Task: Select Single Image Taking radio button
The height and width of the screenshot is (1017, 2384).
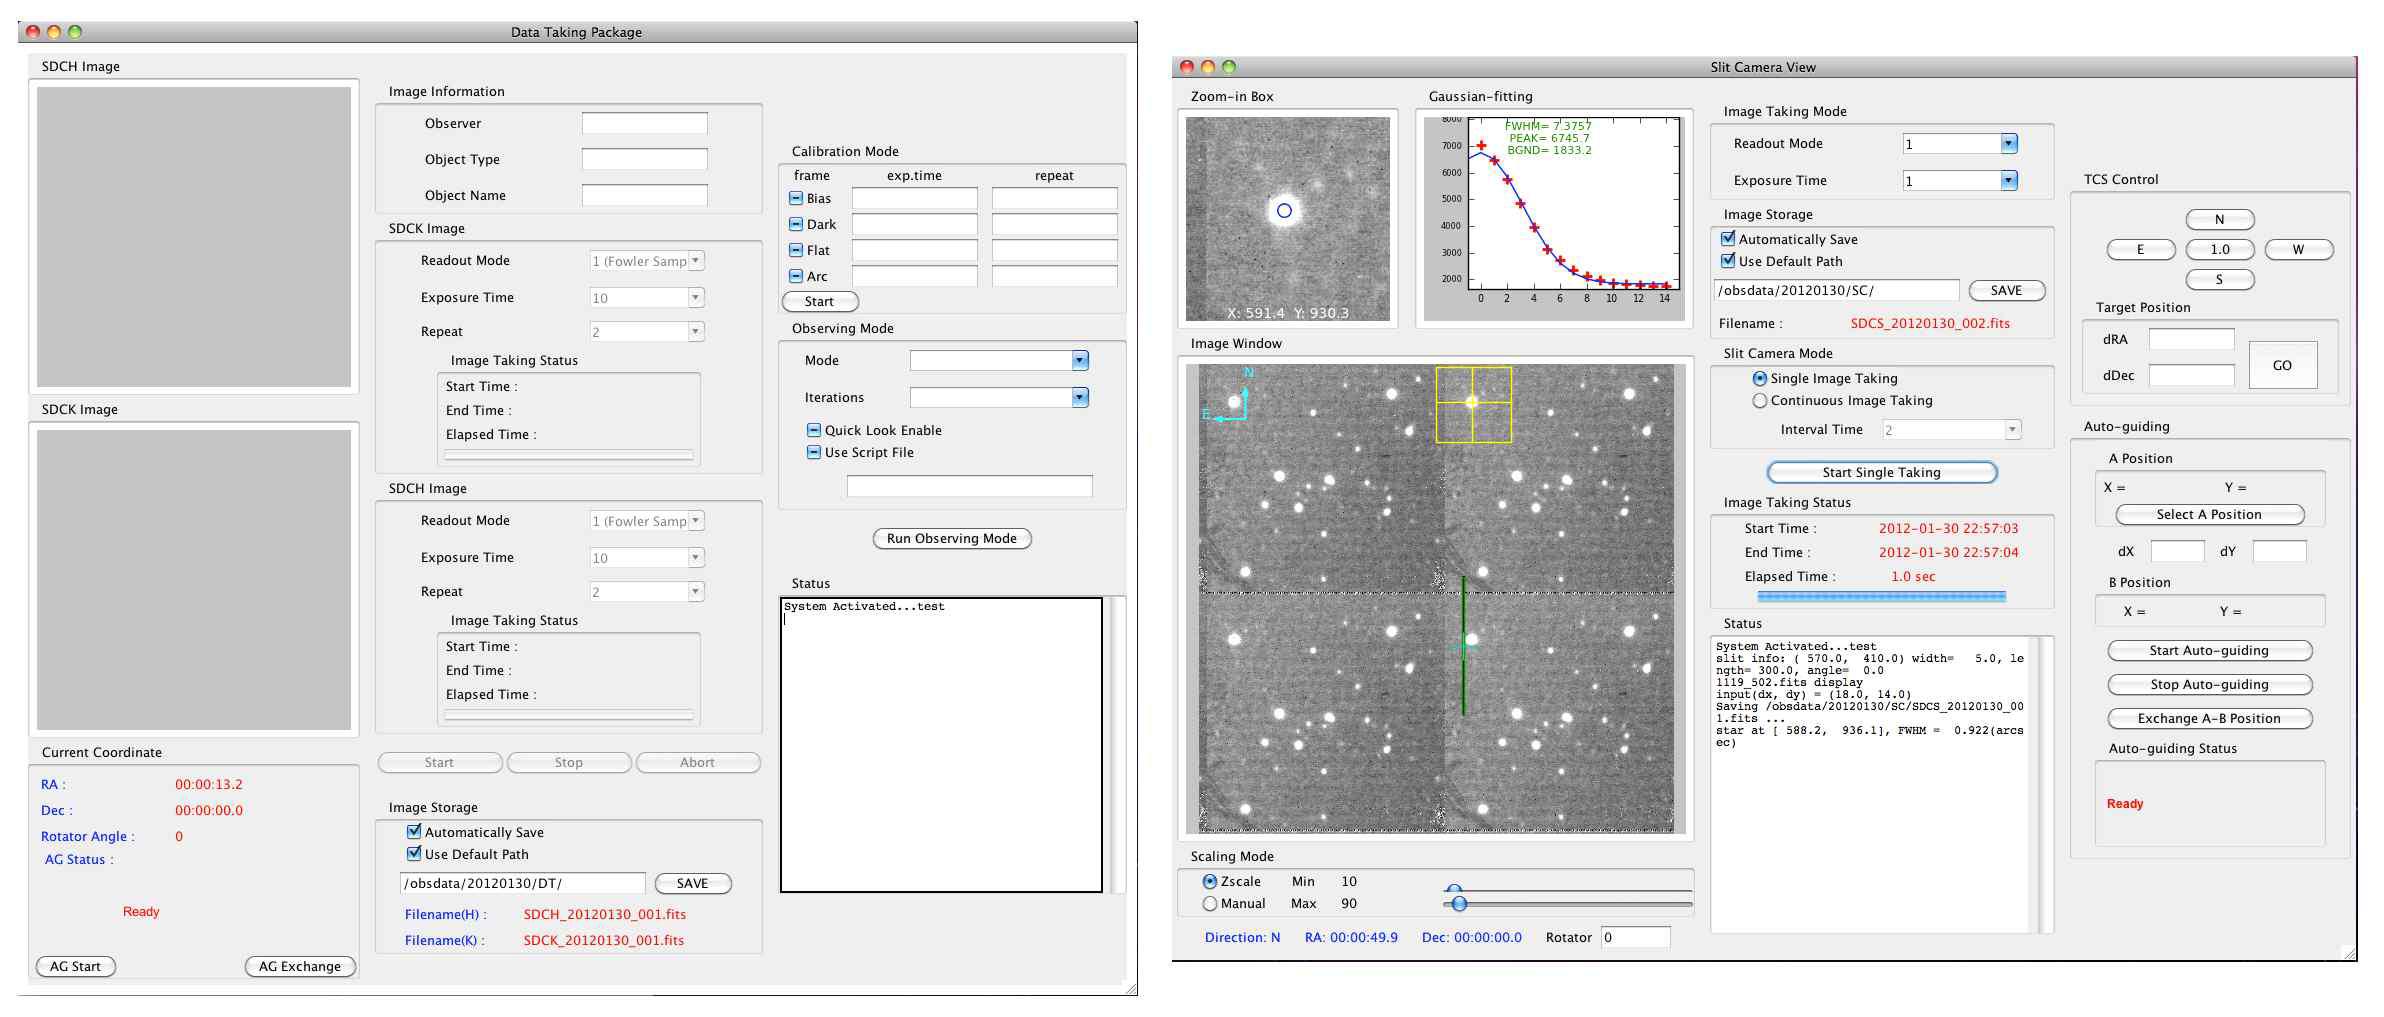Action: point(1760,378)
